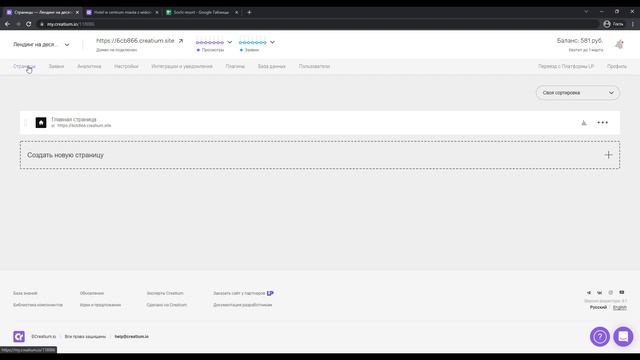
Task: Open the site URL 6cb866.creatium.site
Action: [x=135, y=41]
